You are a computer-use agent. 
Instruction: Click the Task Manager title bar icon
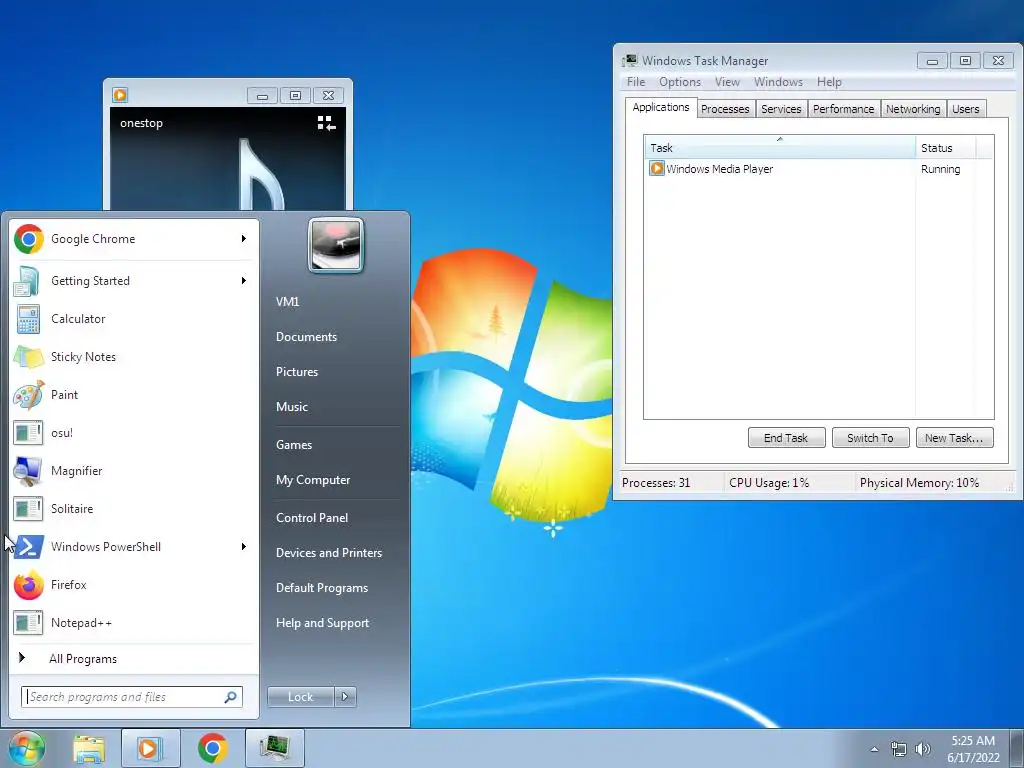pyautogui.click(x=630, y=61)
